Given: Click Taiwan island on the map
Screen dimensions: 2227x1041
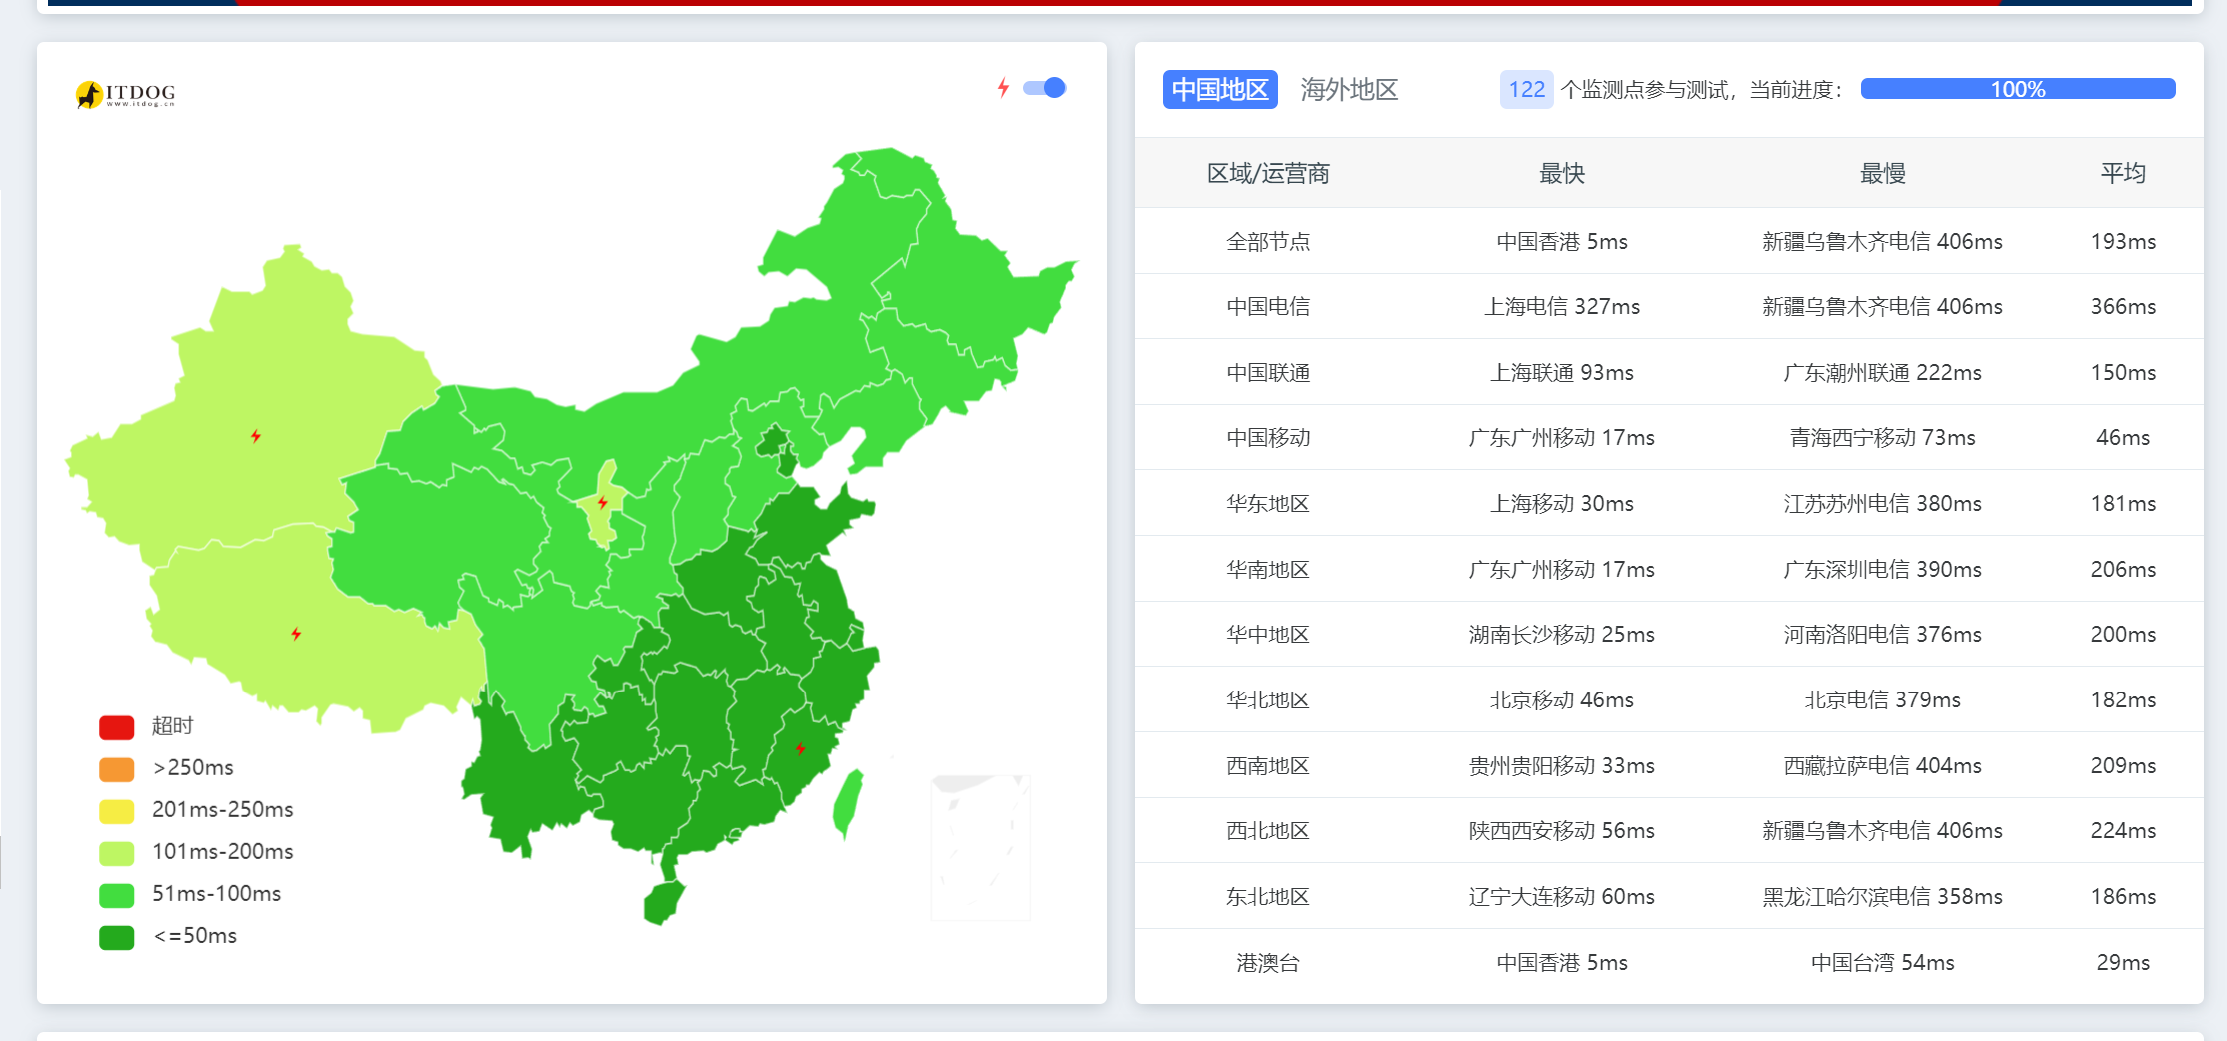Looking at the screenshot, I should 848,802.
